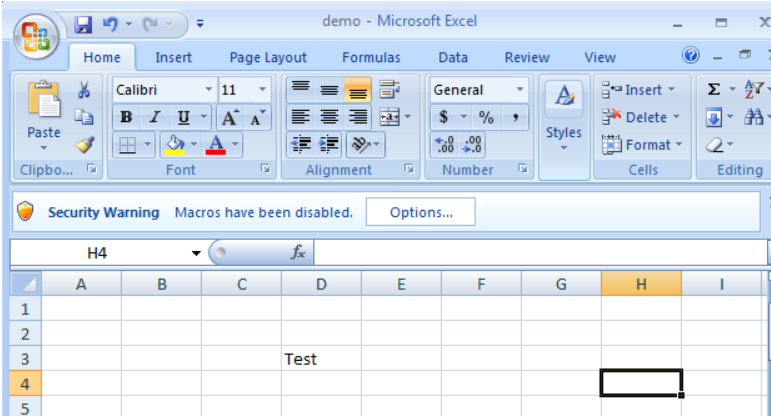Open Accounting $ format dropdown arrow
Viewport: 771px width, 416px height.
pyautogui.click(x=463, y=117)
